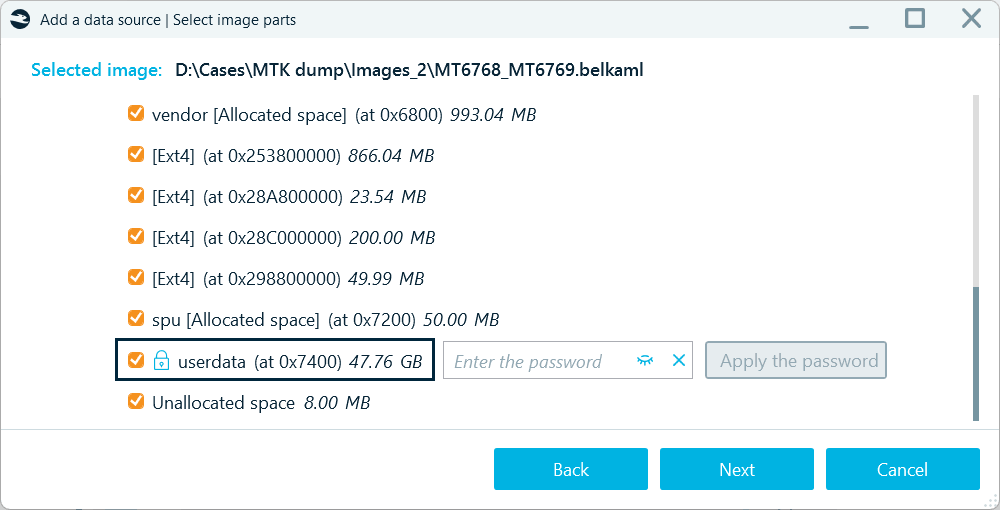Select the '49.99 MB' Ext4 row text
The height and width of the screenshot is (510, 1000).
[288, 279]
